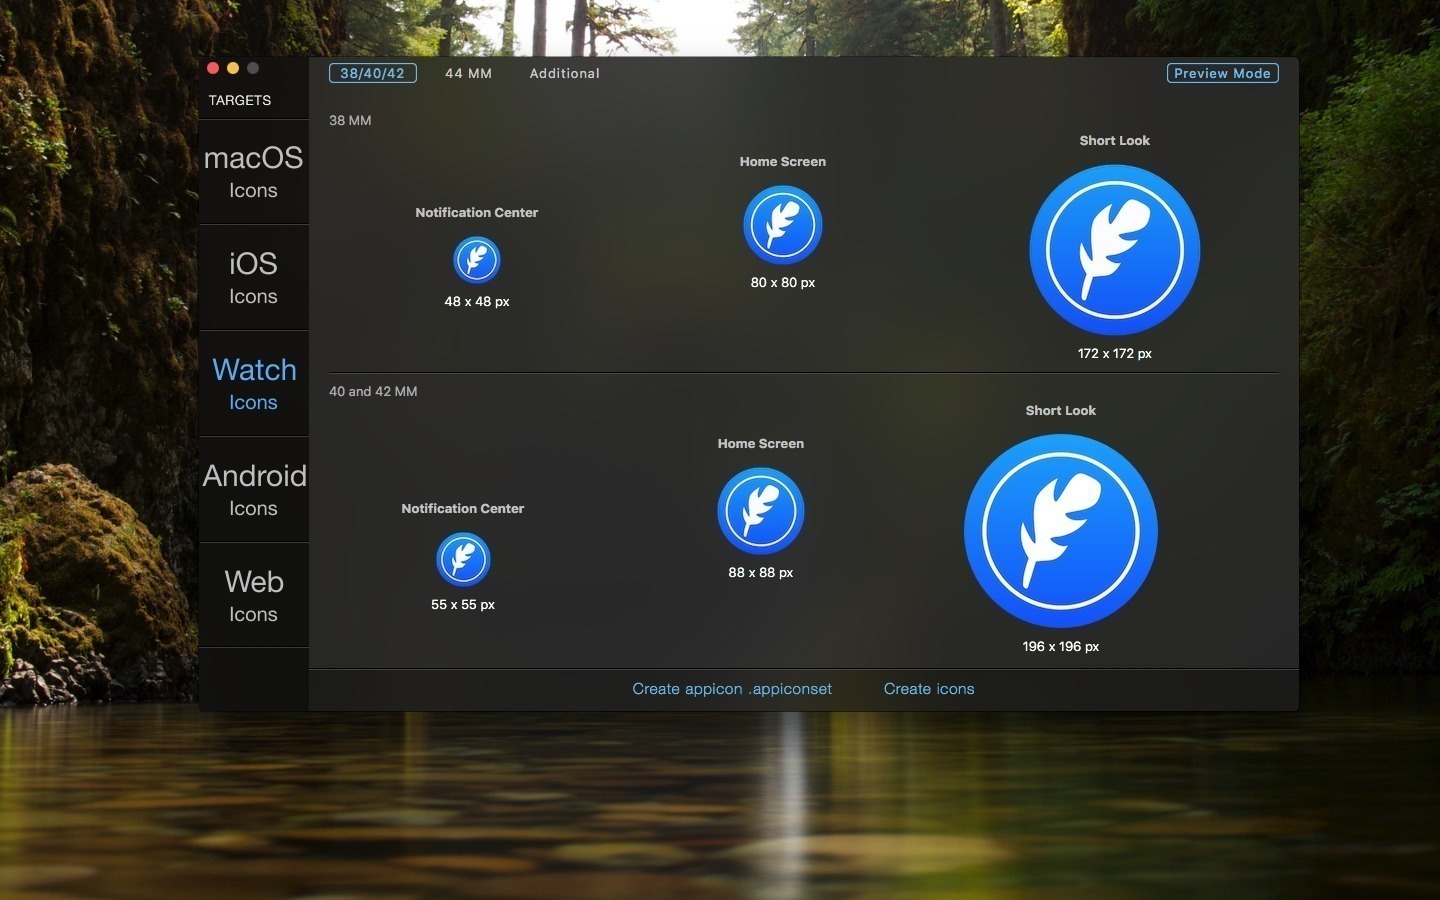Click the 80 x 80 Home Screen icon preview

click(x=782, y=224)
